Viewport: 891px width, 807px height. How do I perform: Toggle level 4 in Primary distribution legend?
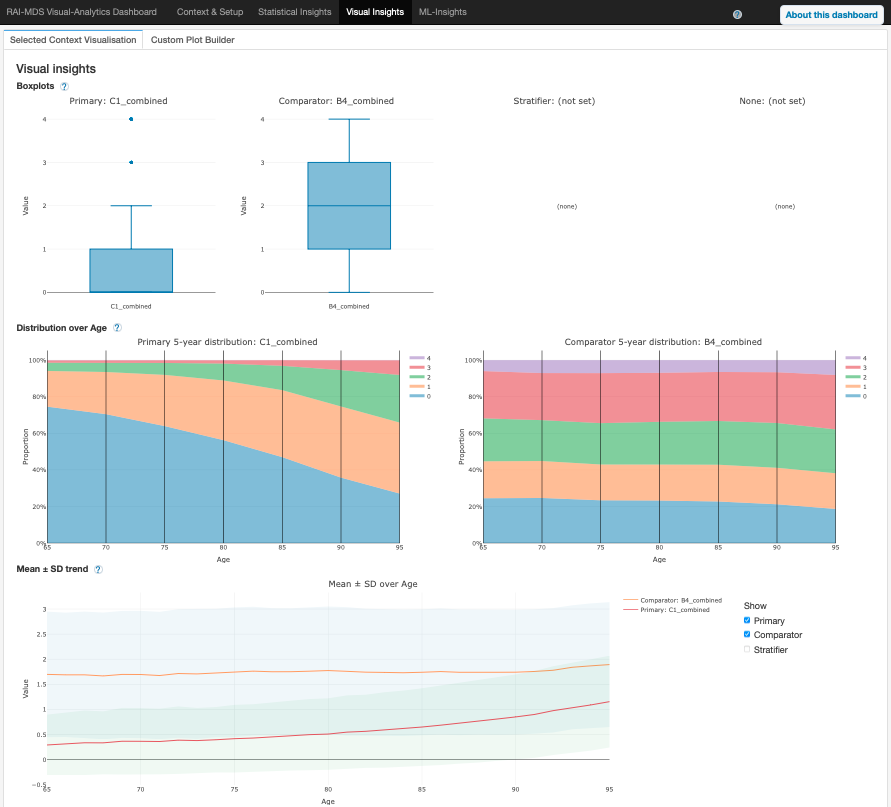click(x=420, y=358)
